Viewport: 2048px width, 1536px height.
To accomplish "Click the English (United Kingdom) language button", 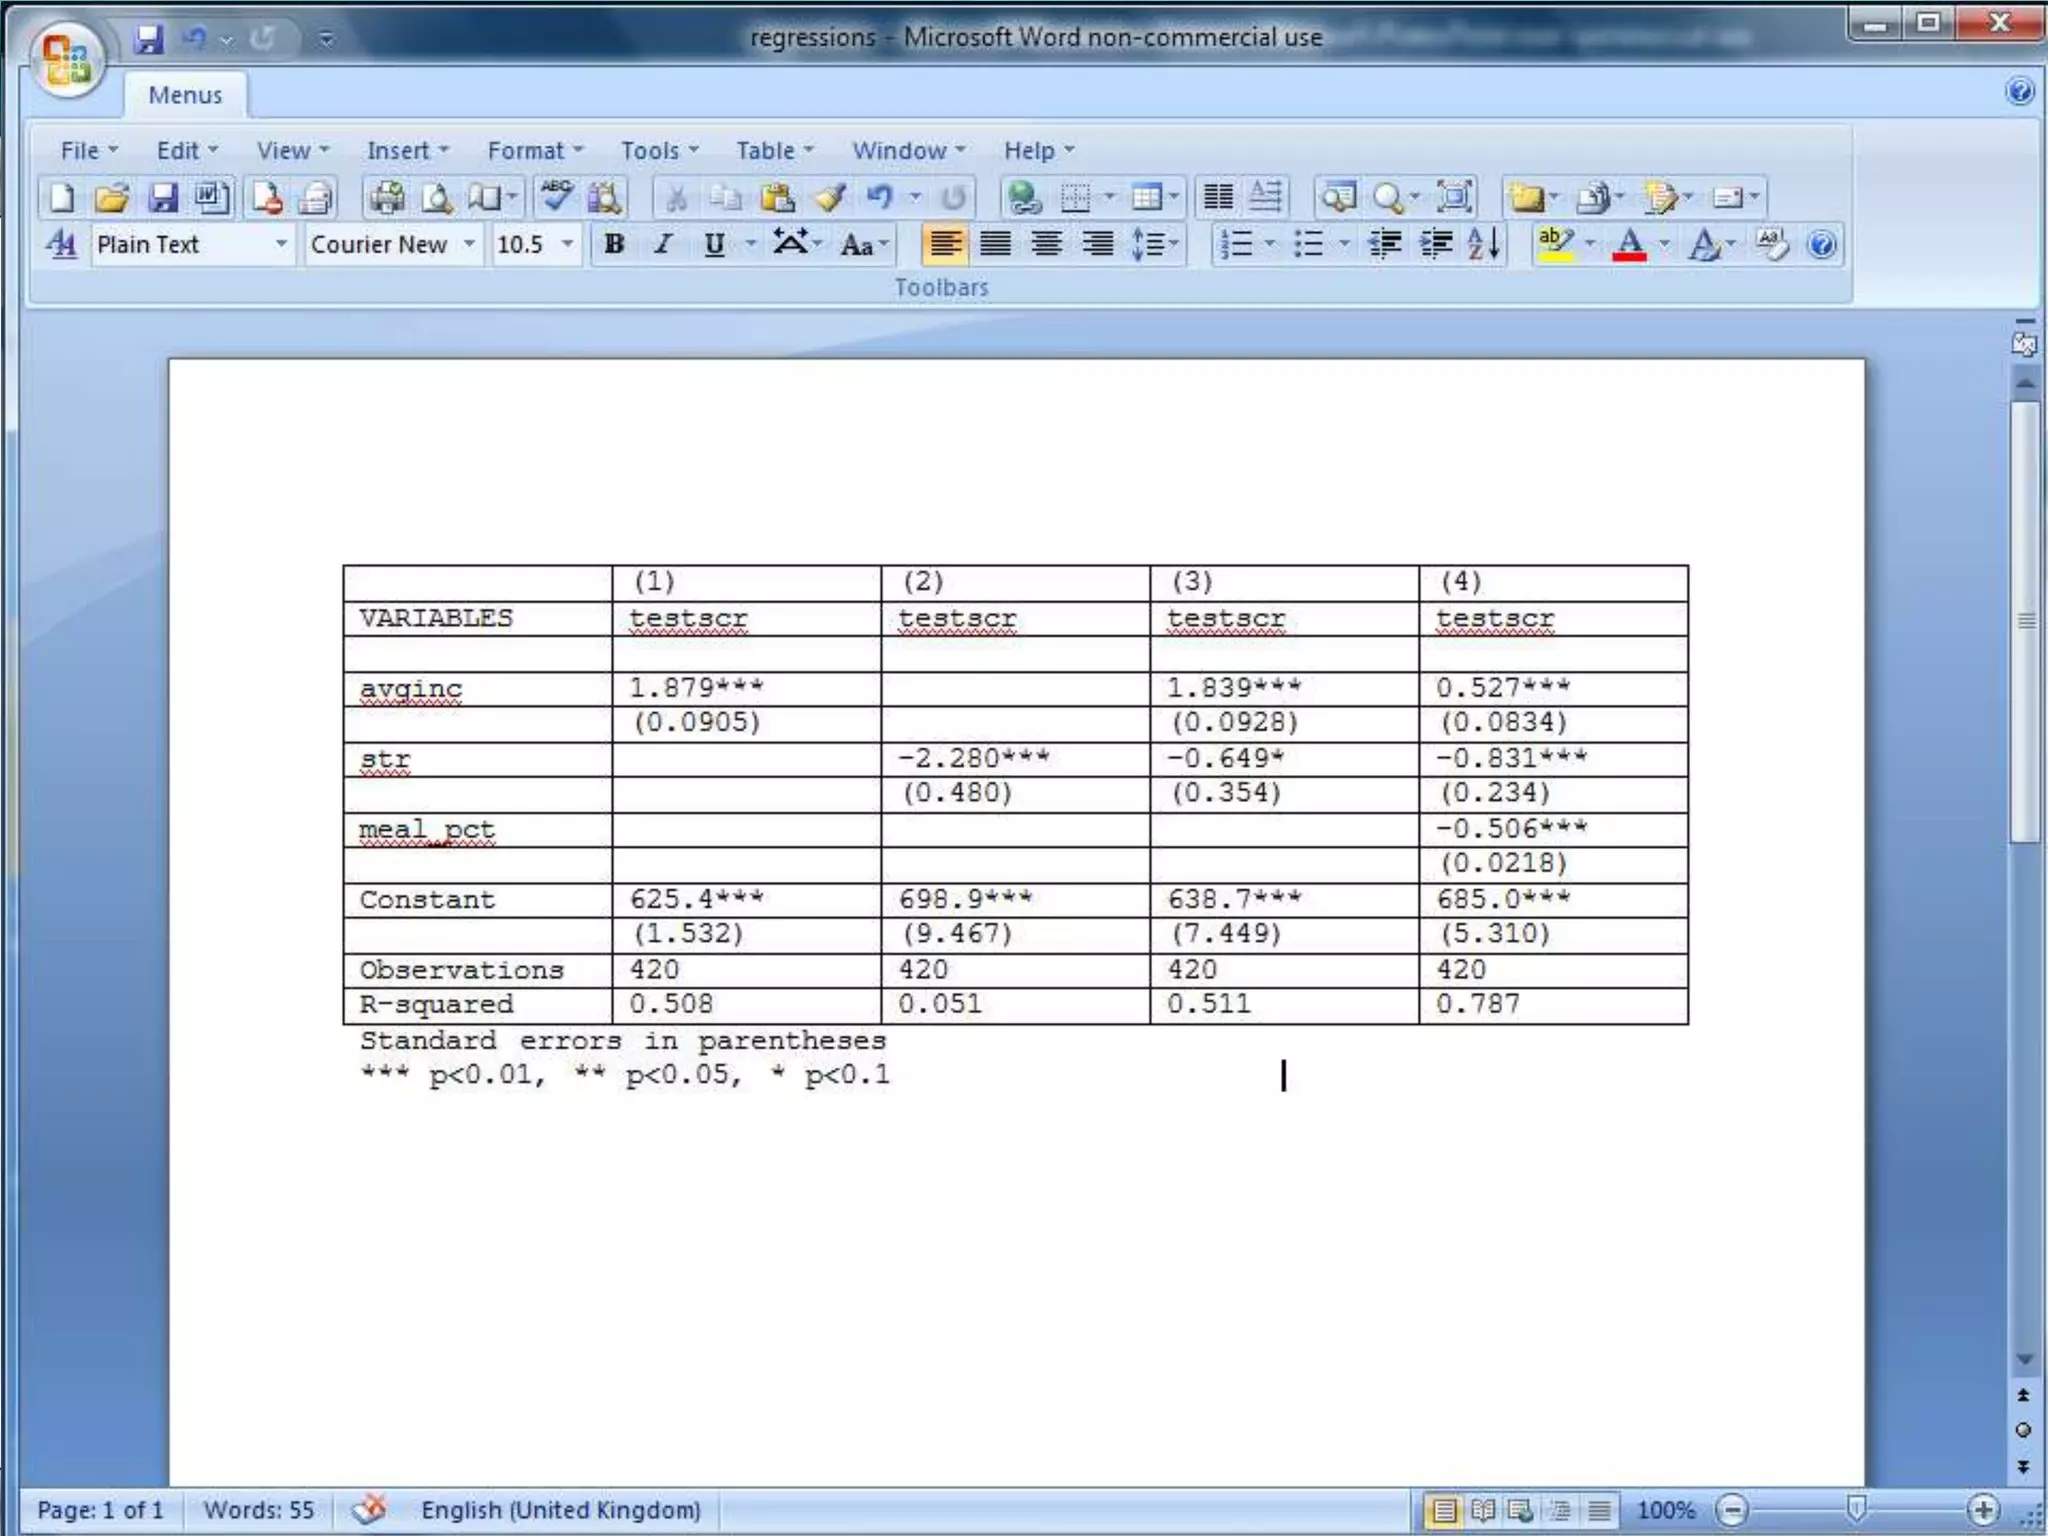I will pyautogui.click(x=560, y=1509).
